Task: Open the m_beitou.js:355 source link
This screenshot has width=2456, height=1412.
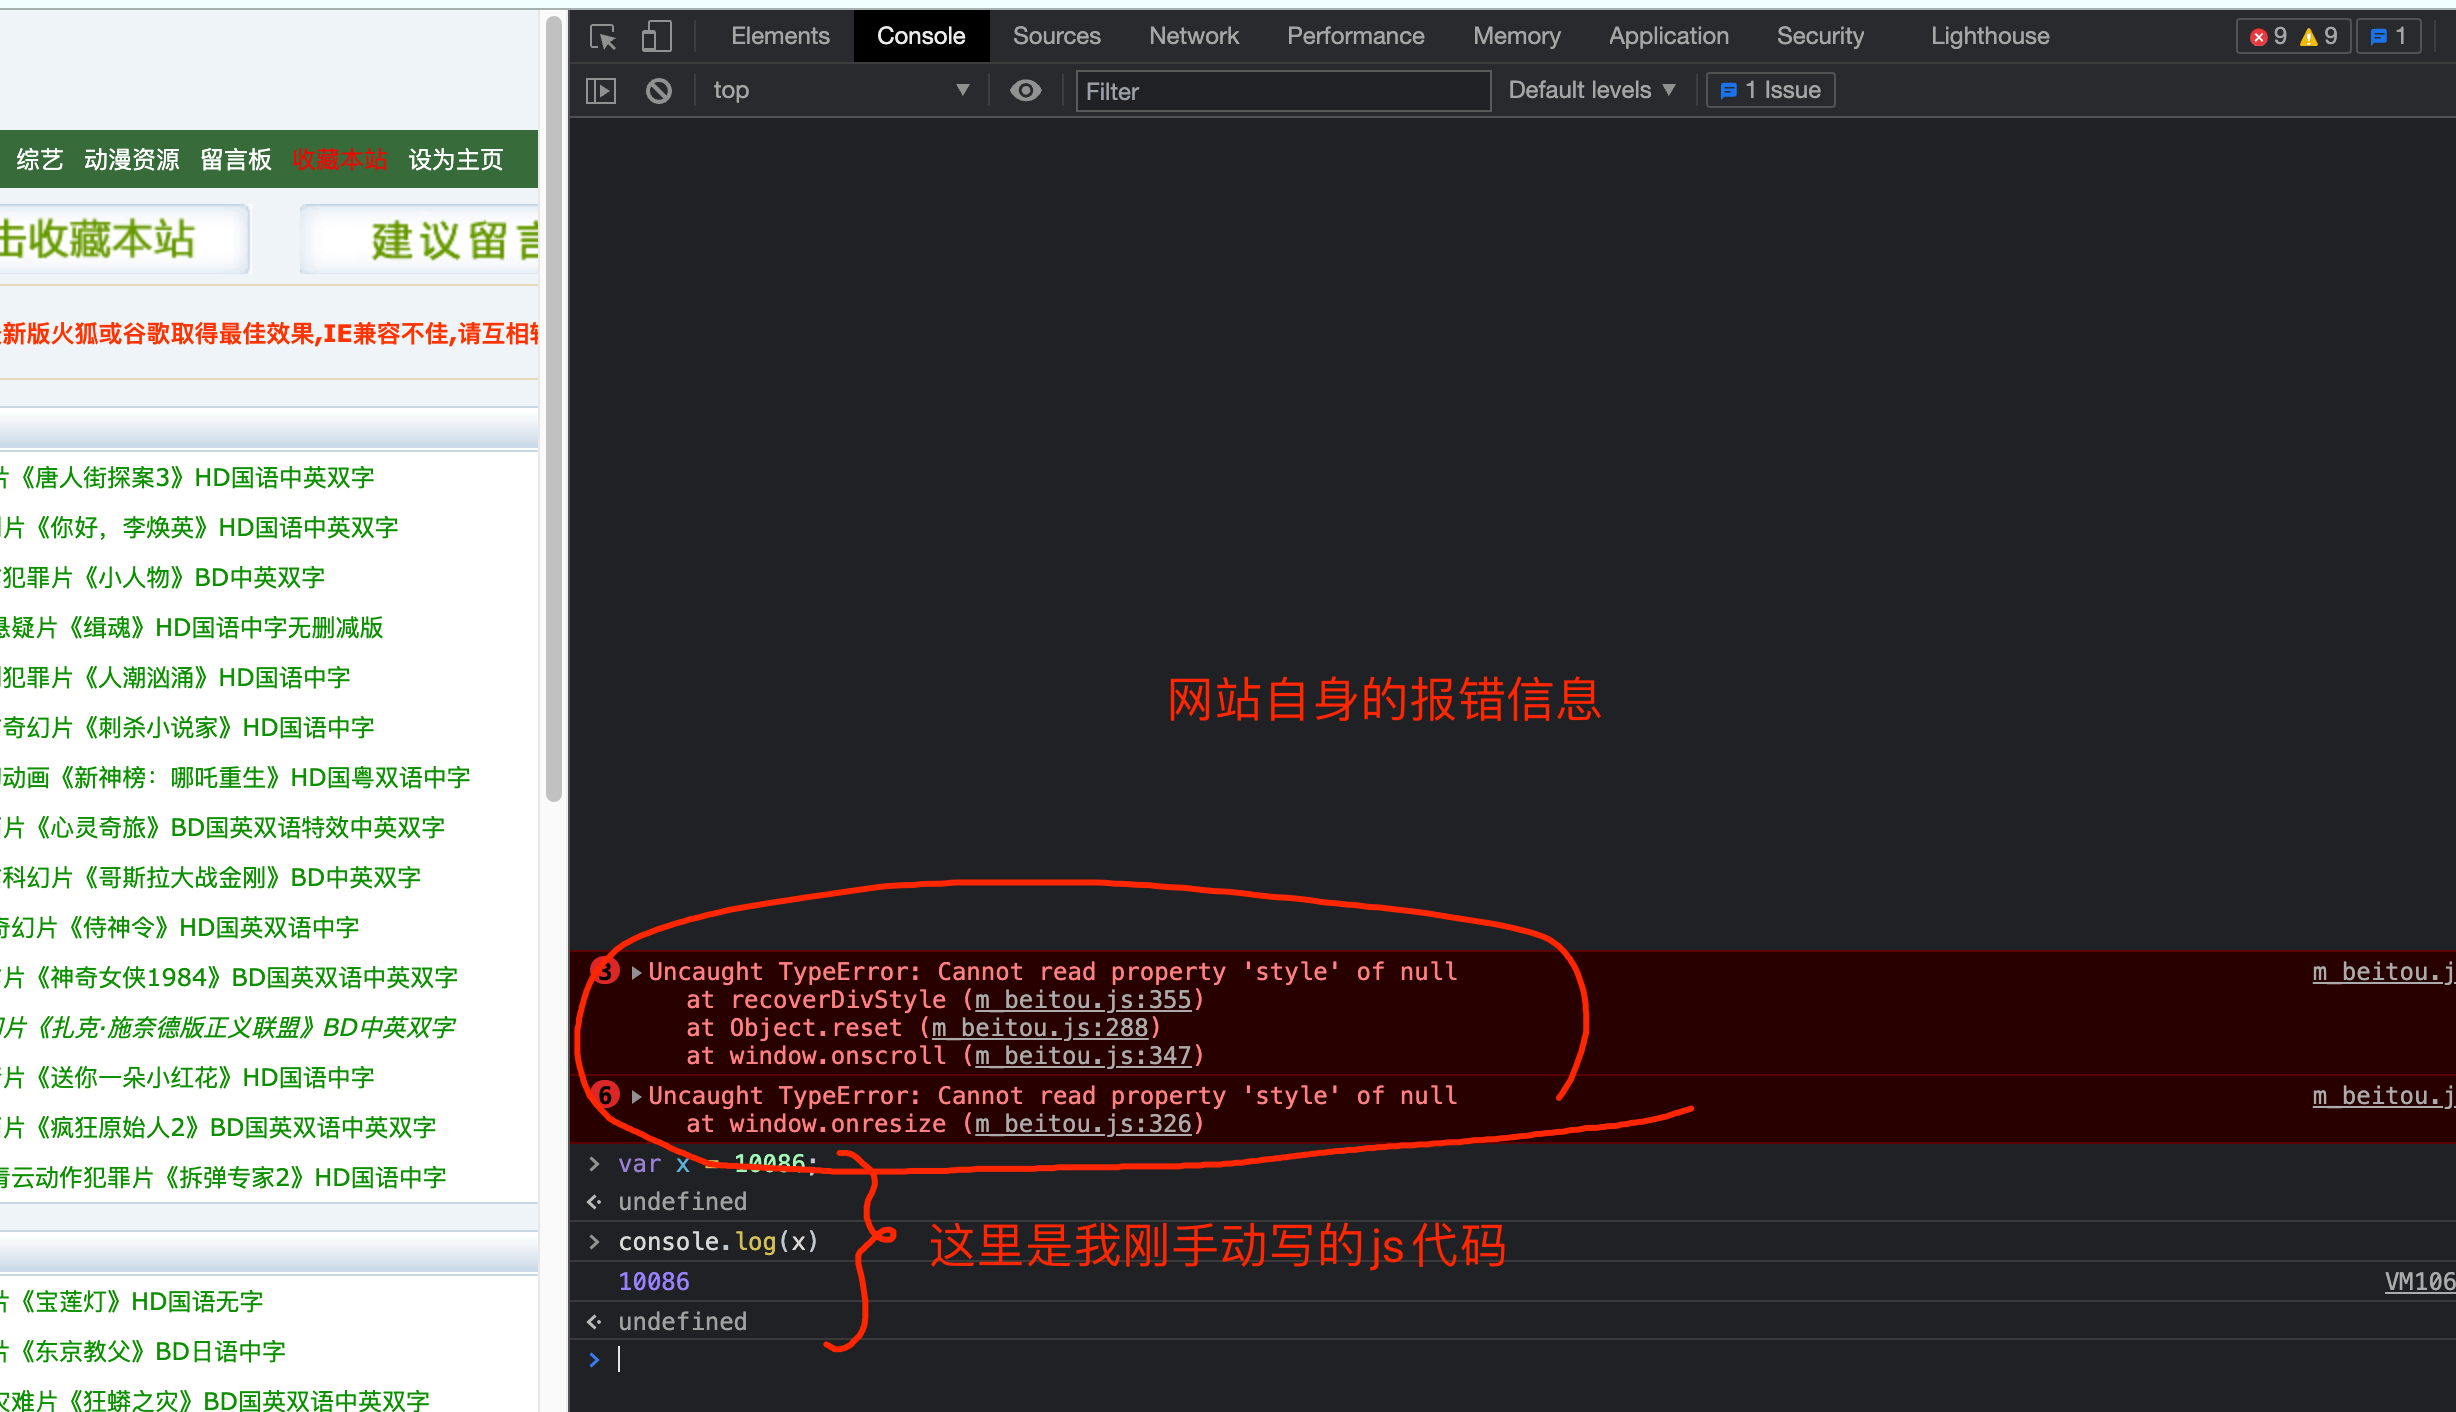Action: [1083, 1000]
